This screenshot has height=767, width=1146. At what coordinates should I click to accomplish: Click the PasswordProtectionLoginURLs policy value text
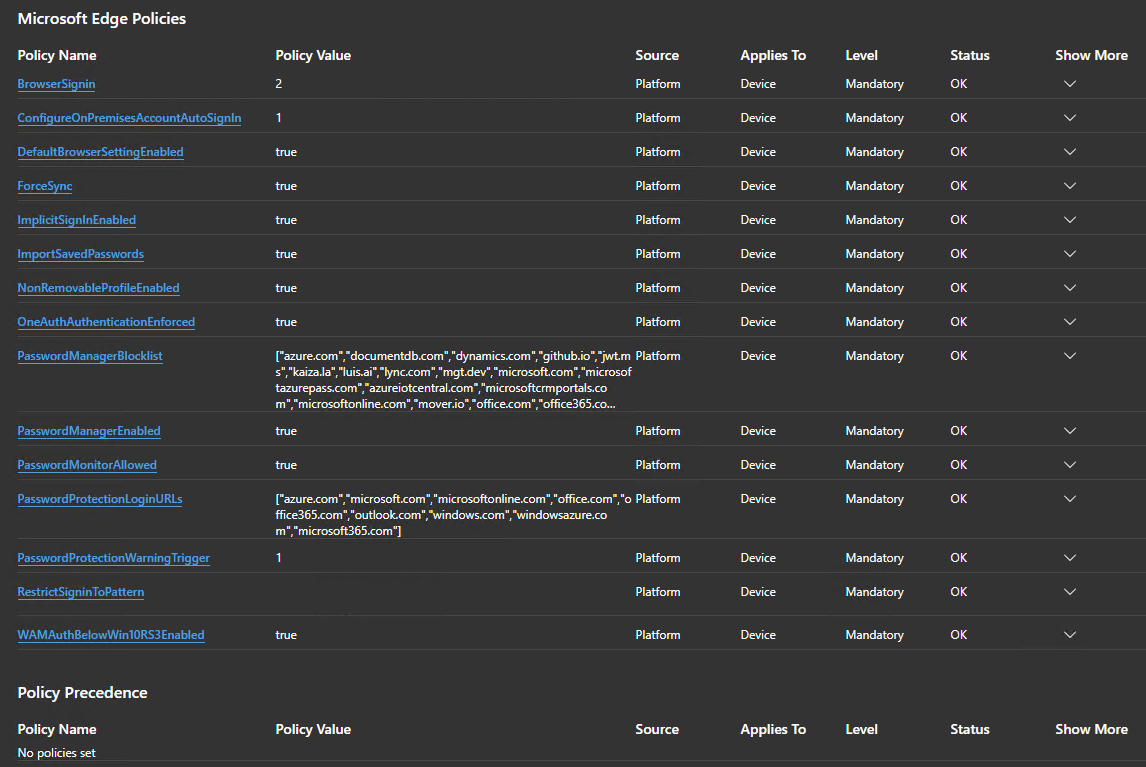click(x=453, y=515)
